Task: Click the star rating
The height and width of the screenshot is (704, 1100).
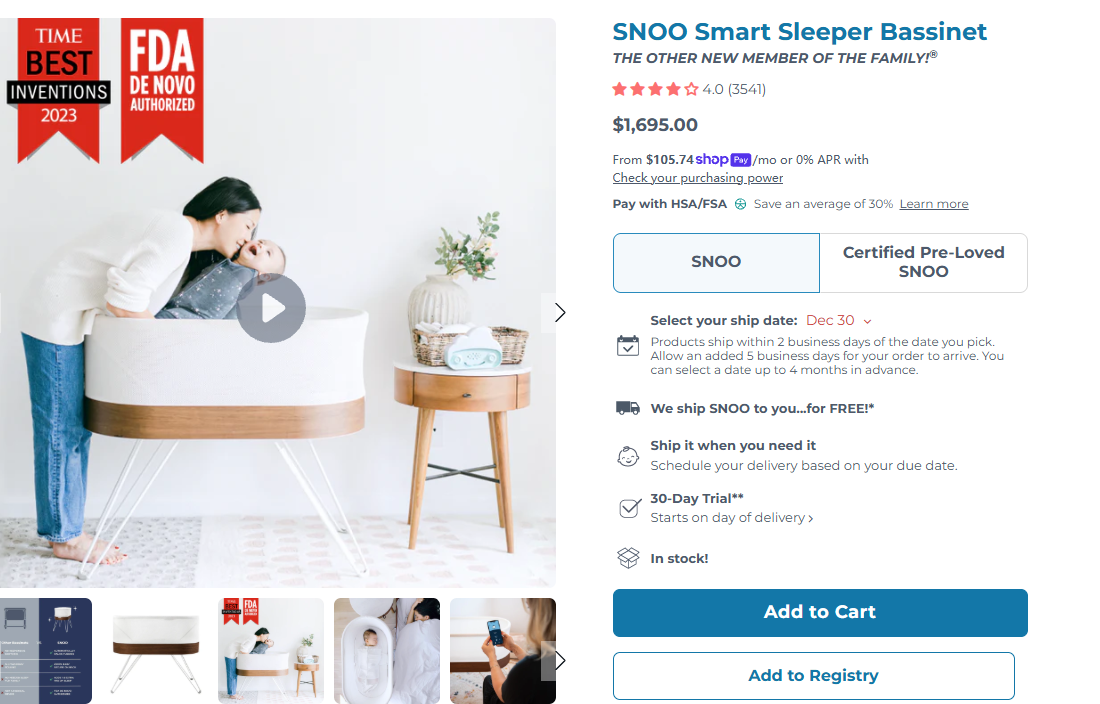Action: pos(655,89)
